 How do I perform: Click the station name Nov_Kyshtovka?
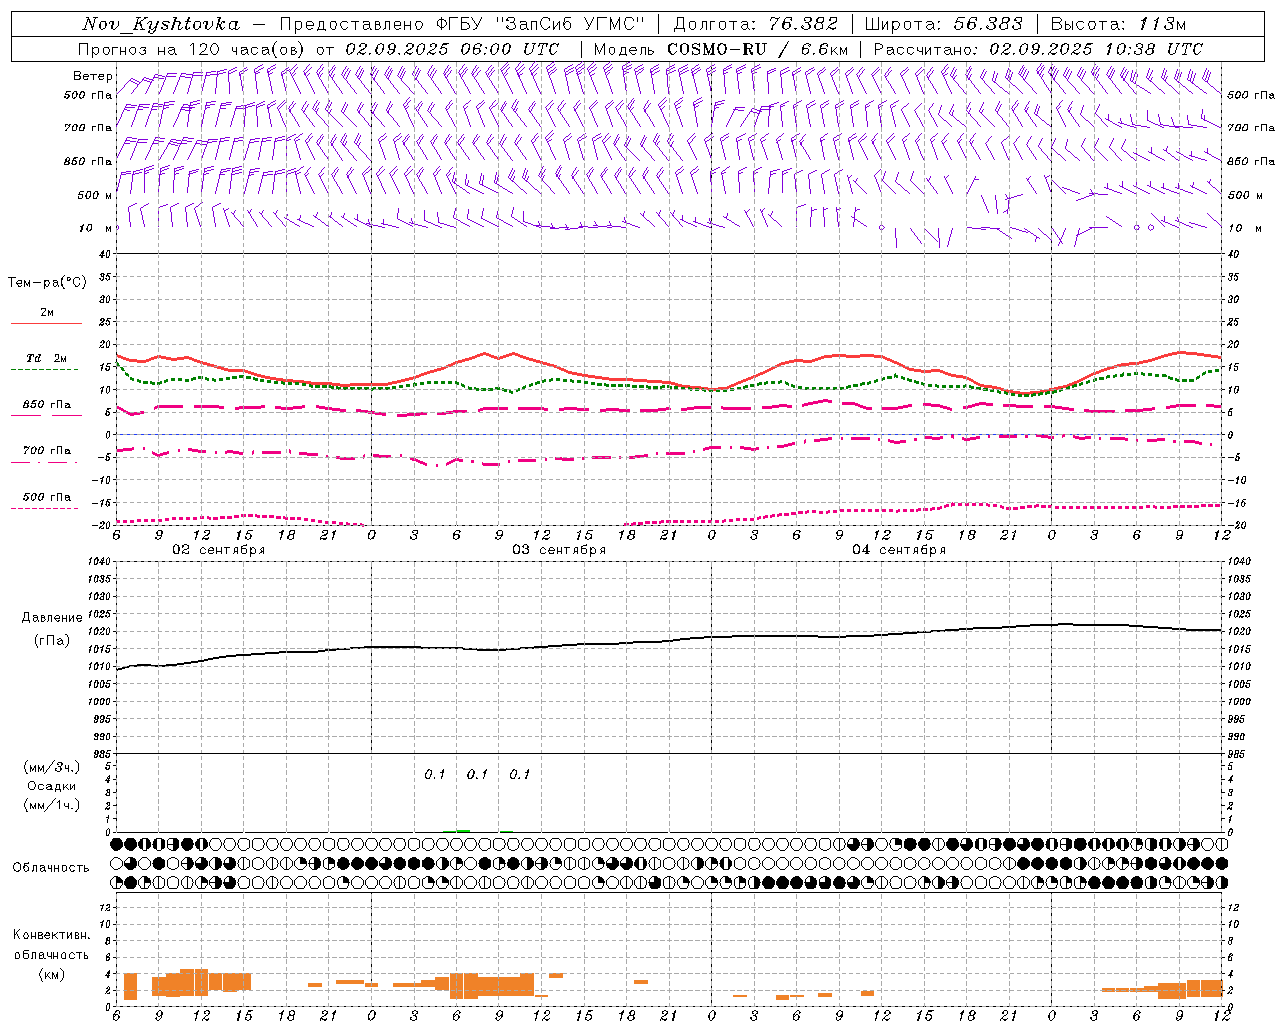click(x=161, y=24)
